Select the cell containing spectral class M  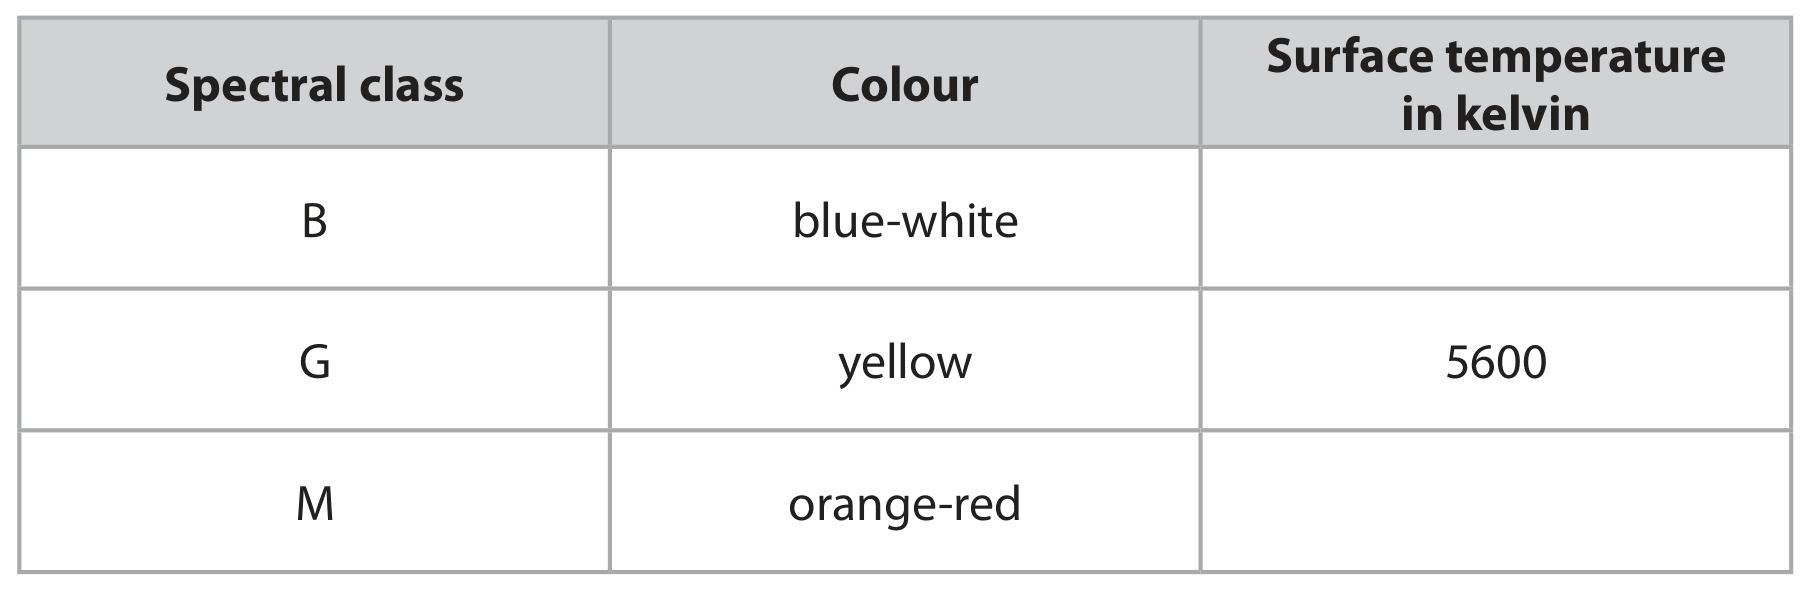click(314, 502)
